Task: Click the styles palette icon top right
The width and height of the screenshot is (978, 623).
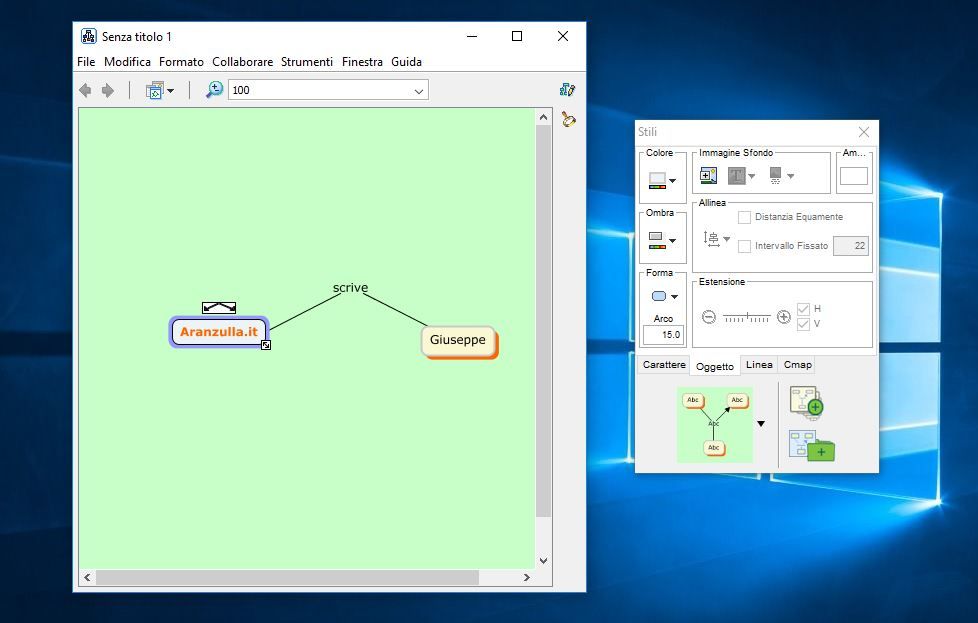Action: (x=567, y=90)
